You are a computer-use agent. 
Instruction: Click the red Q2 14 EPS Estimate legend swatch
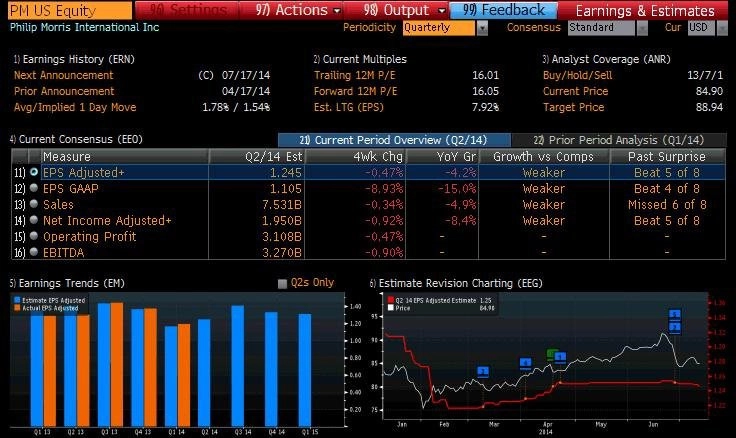[x=391, y=300]
